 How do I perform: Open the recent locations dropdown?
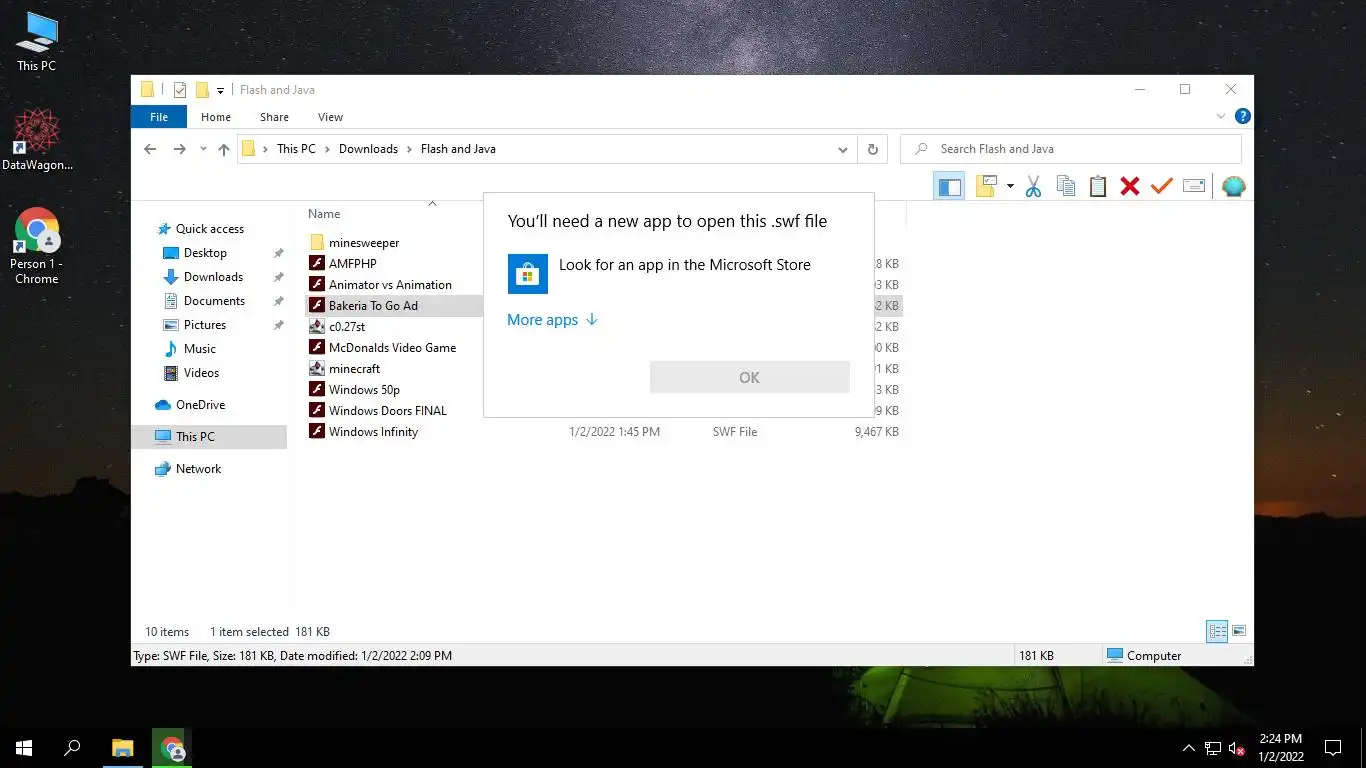(203, 149)
